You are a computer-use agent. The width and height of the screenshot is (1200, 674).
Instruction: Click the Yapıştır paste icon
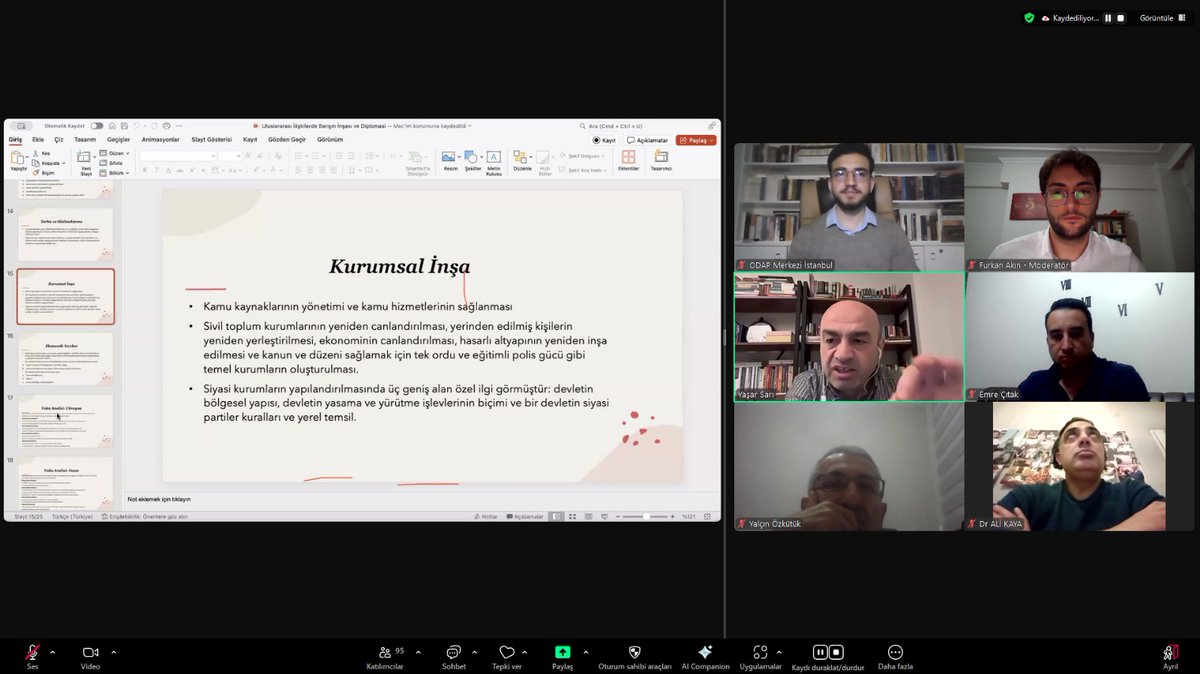(x=18, y=158)
